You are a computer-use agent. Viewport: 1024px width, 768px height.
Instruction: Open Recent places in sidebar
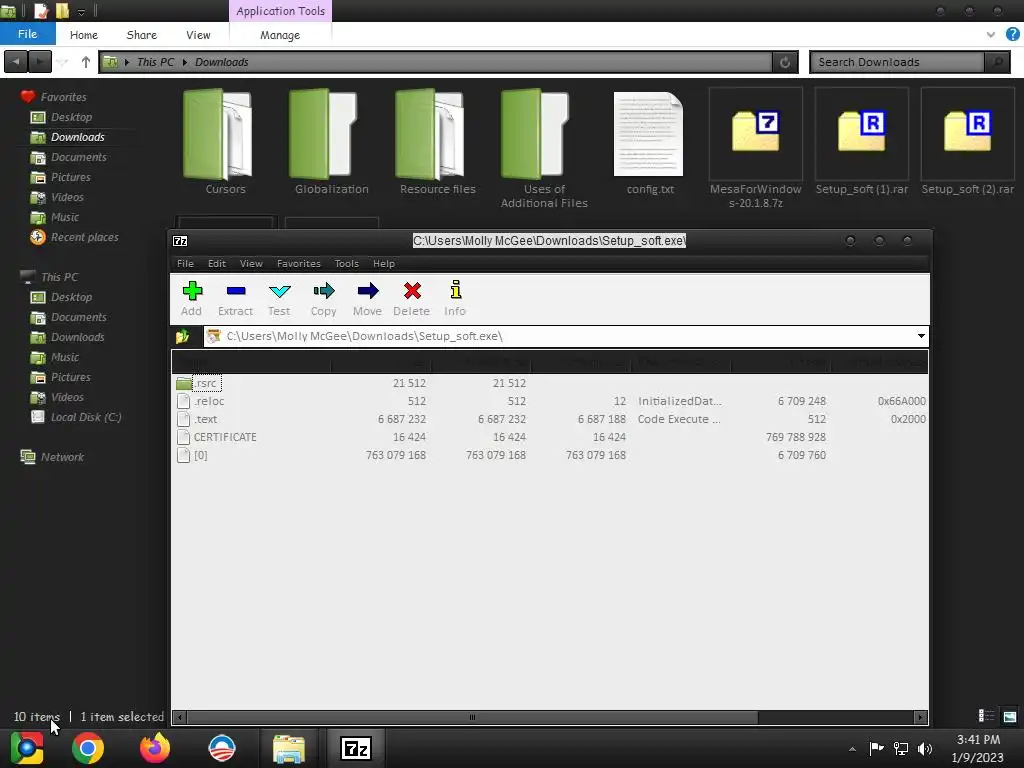(84, 237)
